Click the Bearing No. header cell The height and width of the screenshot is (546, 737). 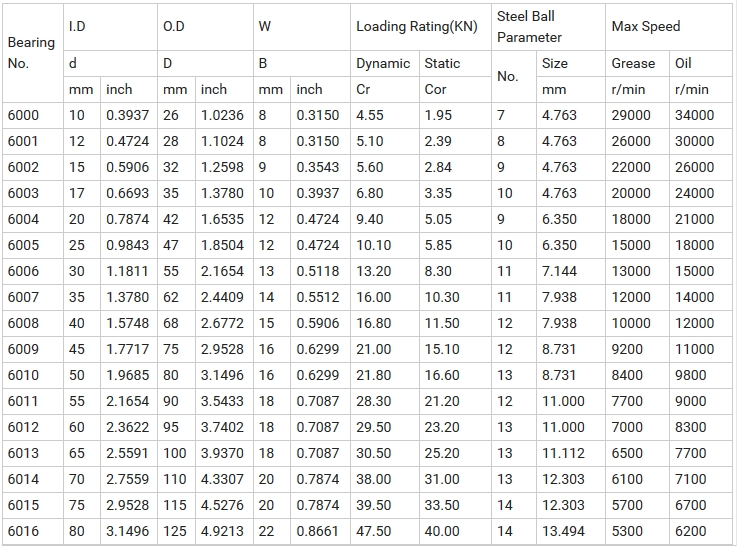coord(33,53)
